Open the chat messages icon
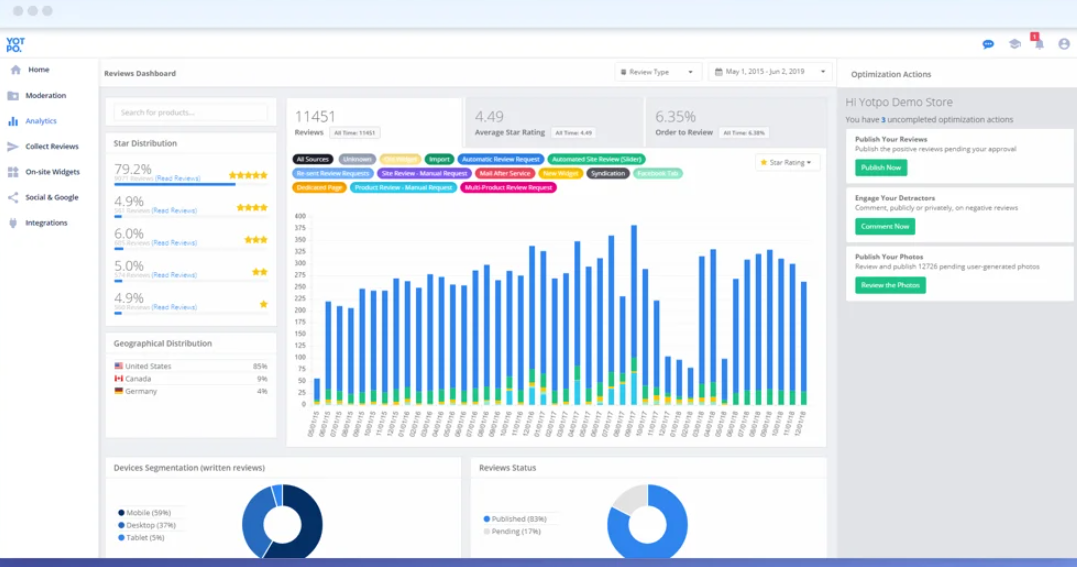This screenshot has width=1077, height=567. 988,44
